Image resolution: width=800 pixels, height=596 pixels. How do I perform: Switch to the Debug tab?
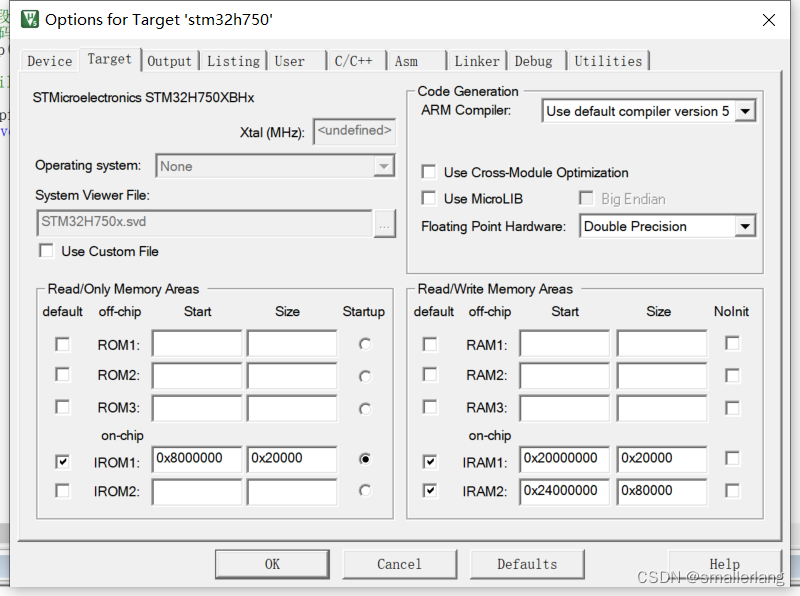pos(536,60)
